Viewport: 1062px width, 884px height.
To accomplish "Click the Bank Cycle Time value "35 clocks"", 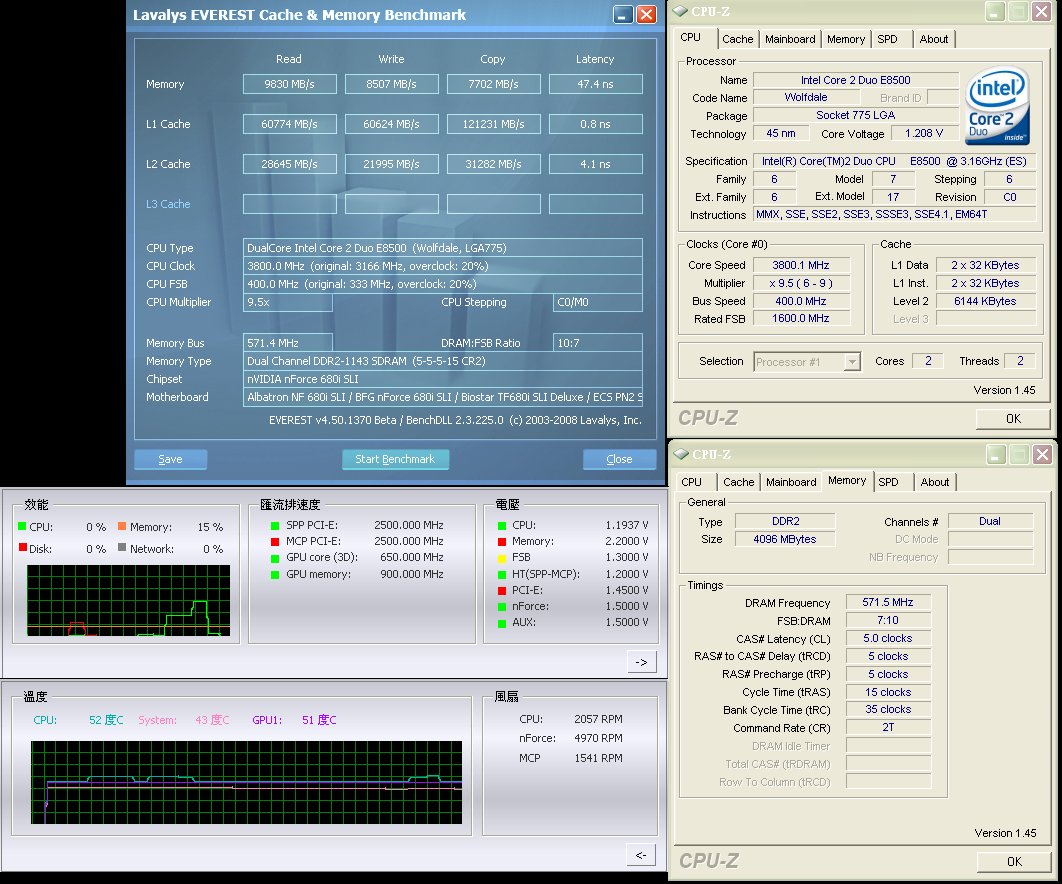I will point(888,709).
